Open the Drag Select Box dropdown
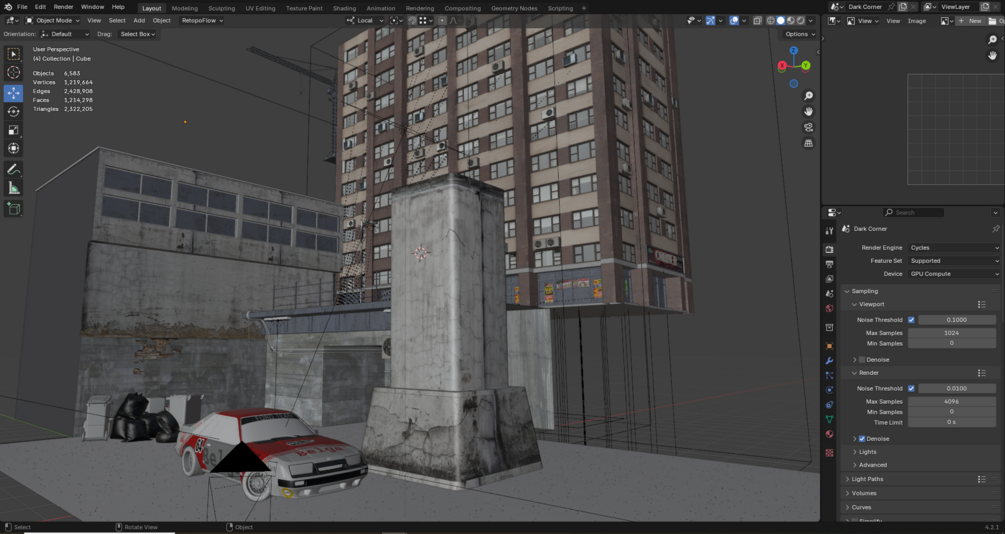Viewport: 1005px width, 534px height. [x=137, y=34]
